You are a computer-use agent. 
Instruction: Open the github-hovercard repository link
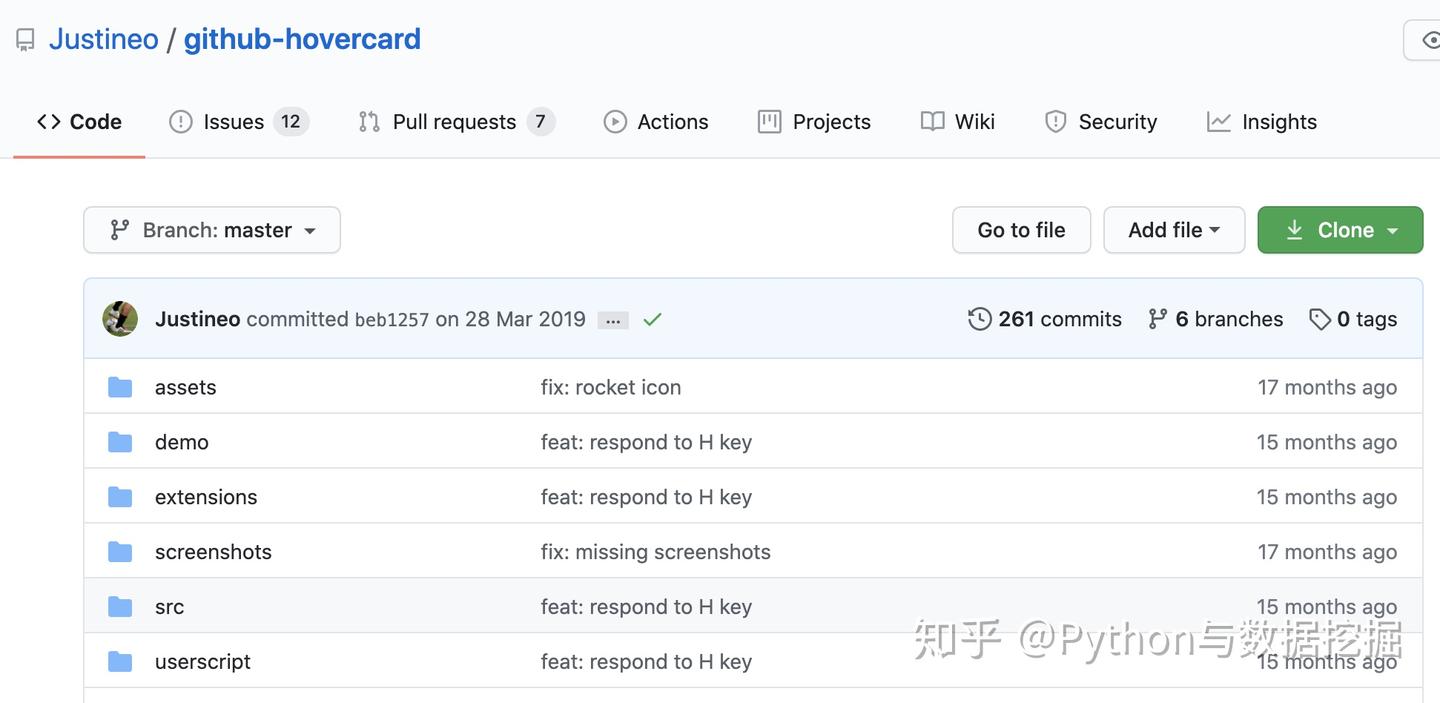302,39
